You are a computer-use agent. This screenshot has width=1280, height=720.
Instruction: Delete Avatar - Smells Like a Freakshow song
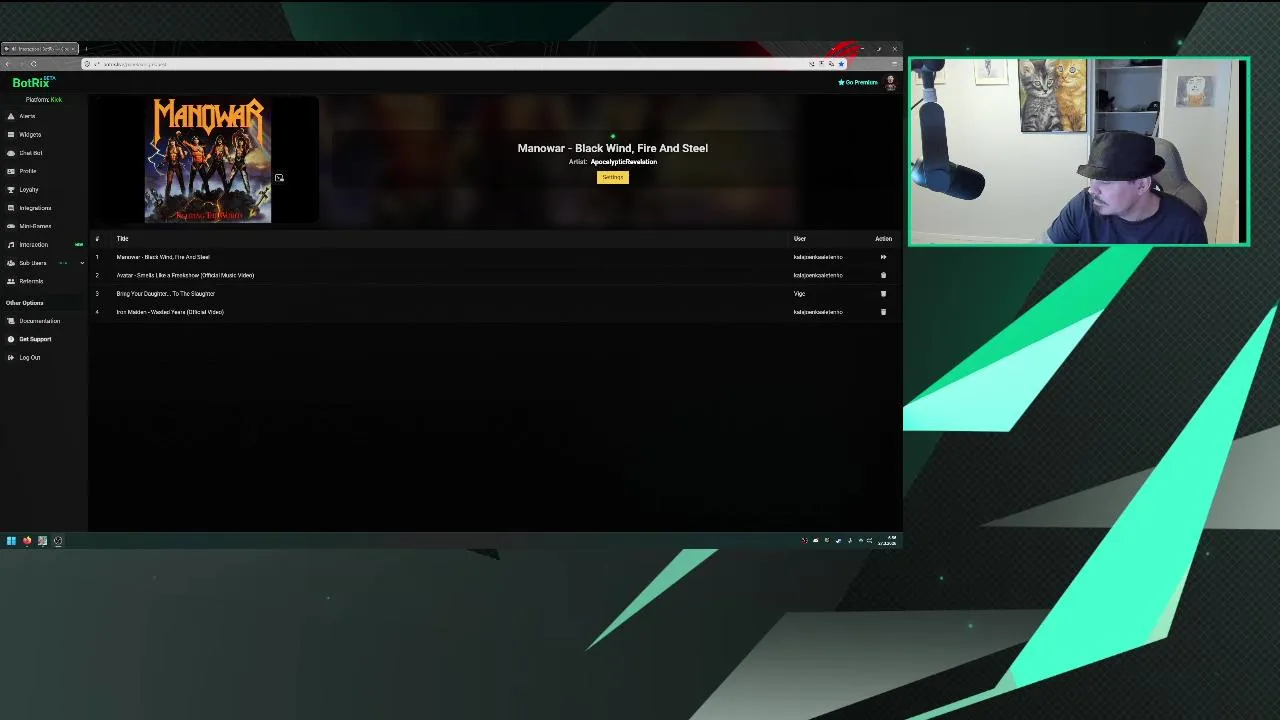tap(883, 275)
